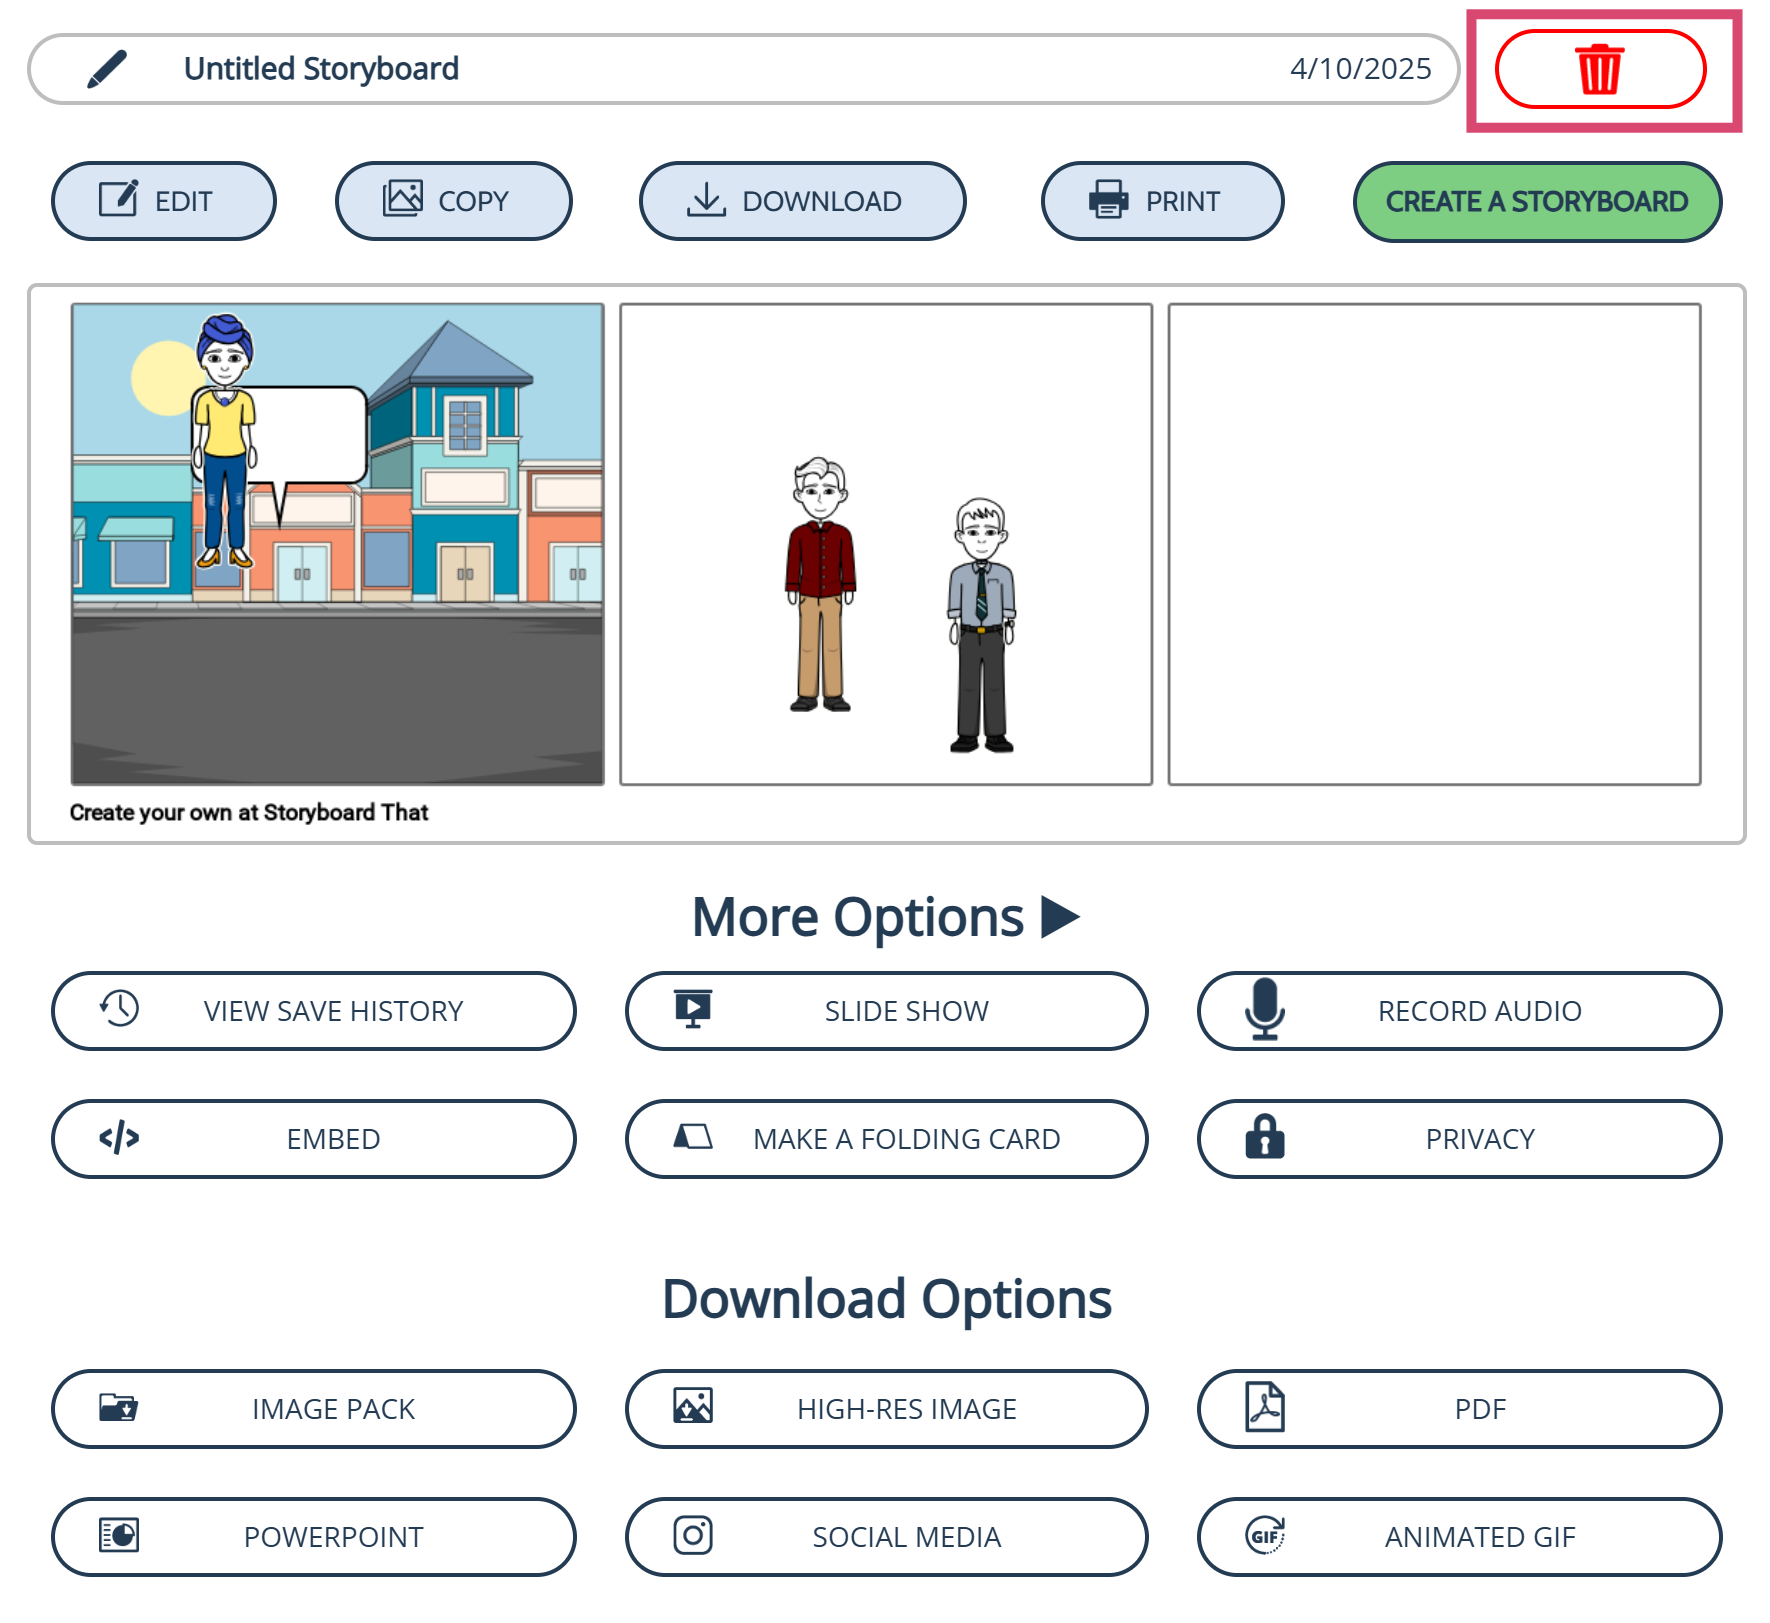Open View Save History
The width and height of the screenshot is (1770, 1623).
tap(314, 1010)
